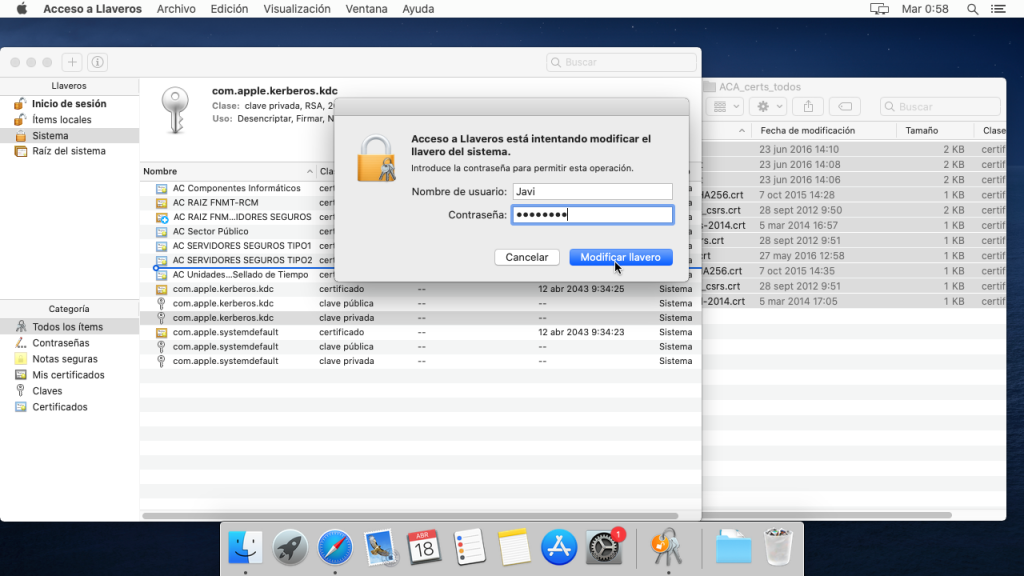Open Calendar from the Dock
The height and width of the screenshot is (576, 1024).
click(x=424, y=547)
